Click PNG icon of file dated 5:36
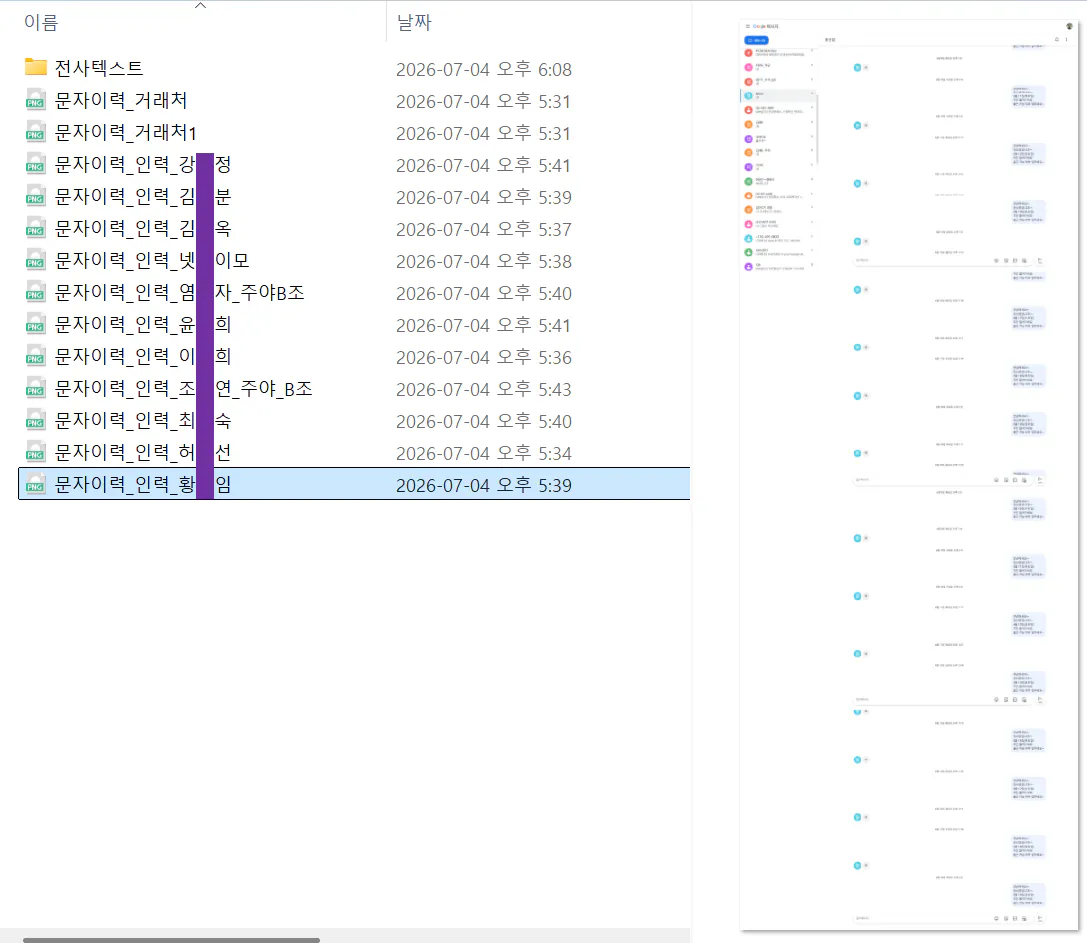 (35, 356)
